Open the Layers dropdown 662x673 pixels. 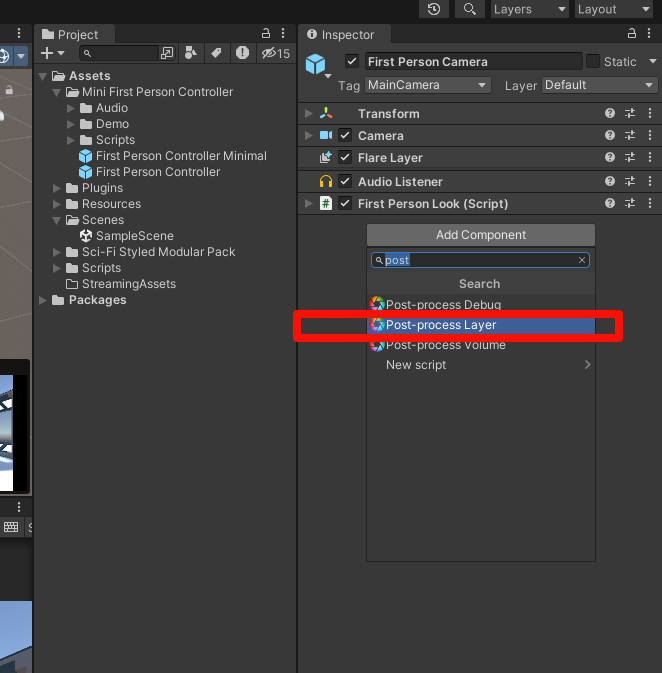pyautogui.click(x=530, y=9)
